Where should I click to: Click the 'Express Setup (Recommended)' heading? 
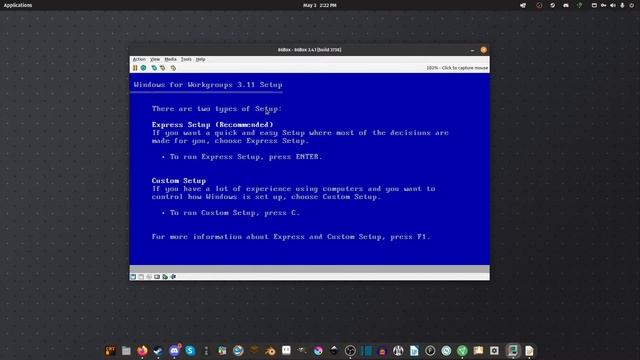tap(212, 124)
